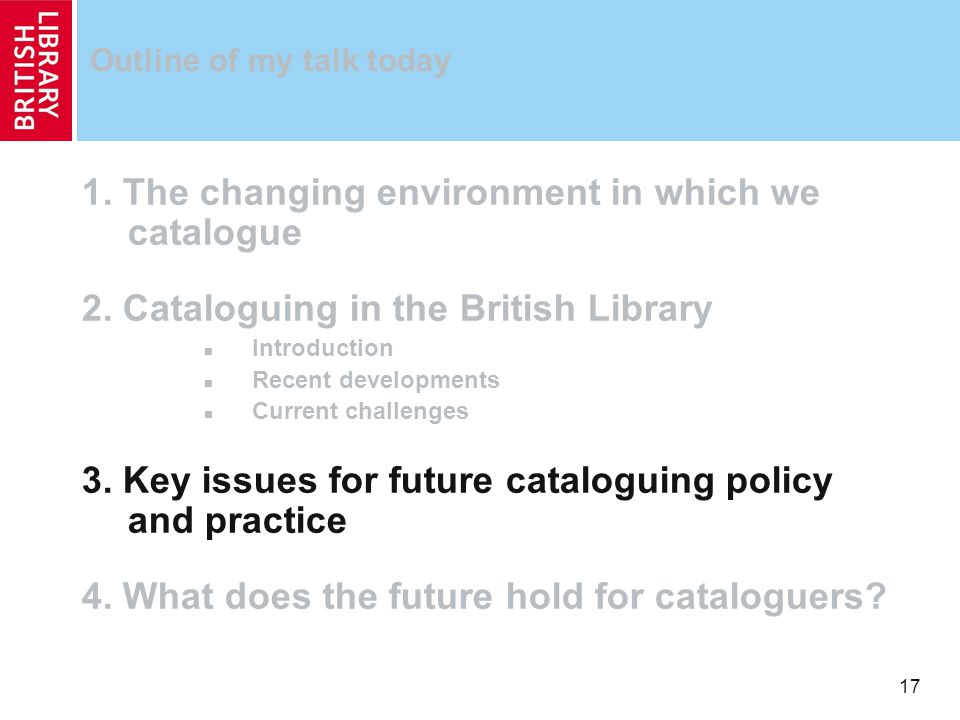Screen dimensions: 960x720
Task: Click item 2 'Cataloguing in the British Library'
Action: 397,309
